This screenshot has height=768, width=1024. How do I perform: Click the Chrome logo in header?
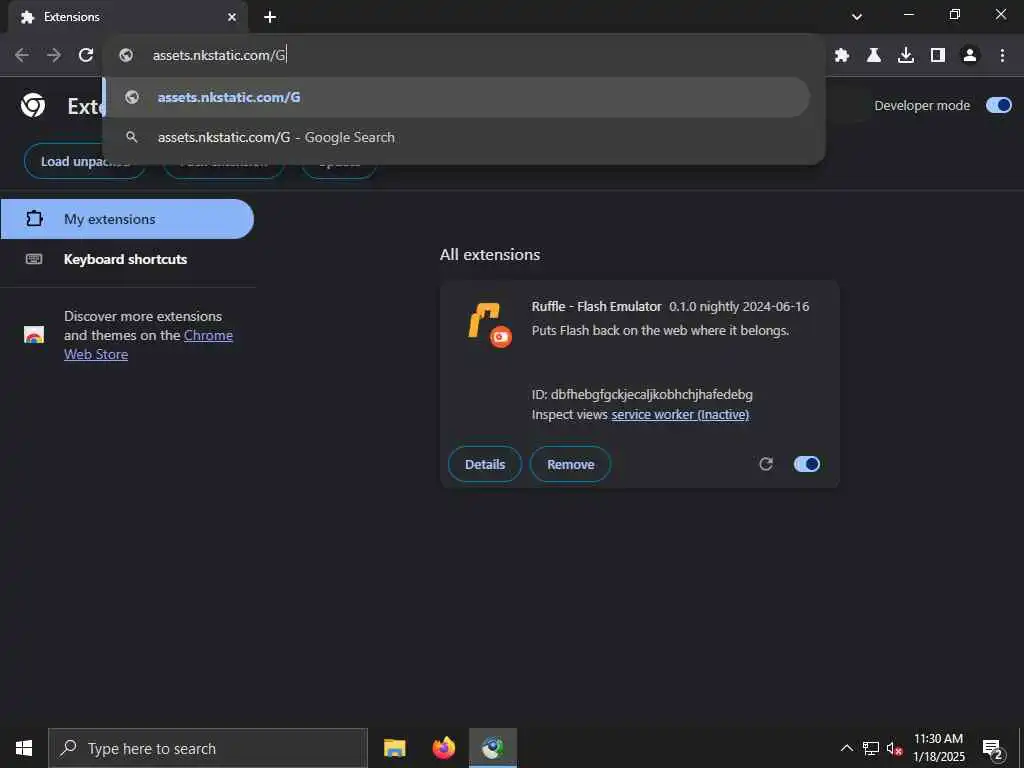click(33, 105)
